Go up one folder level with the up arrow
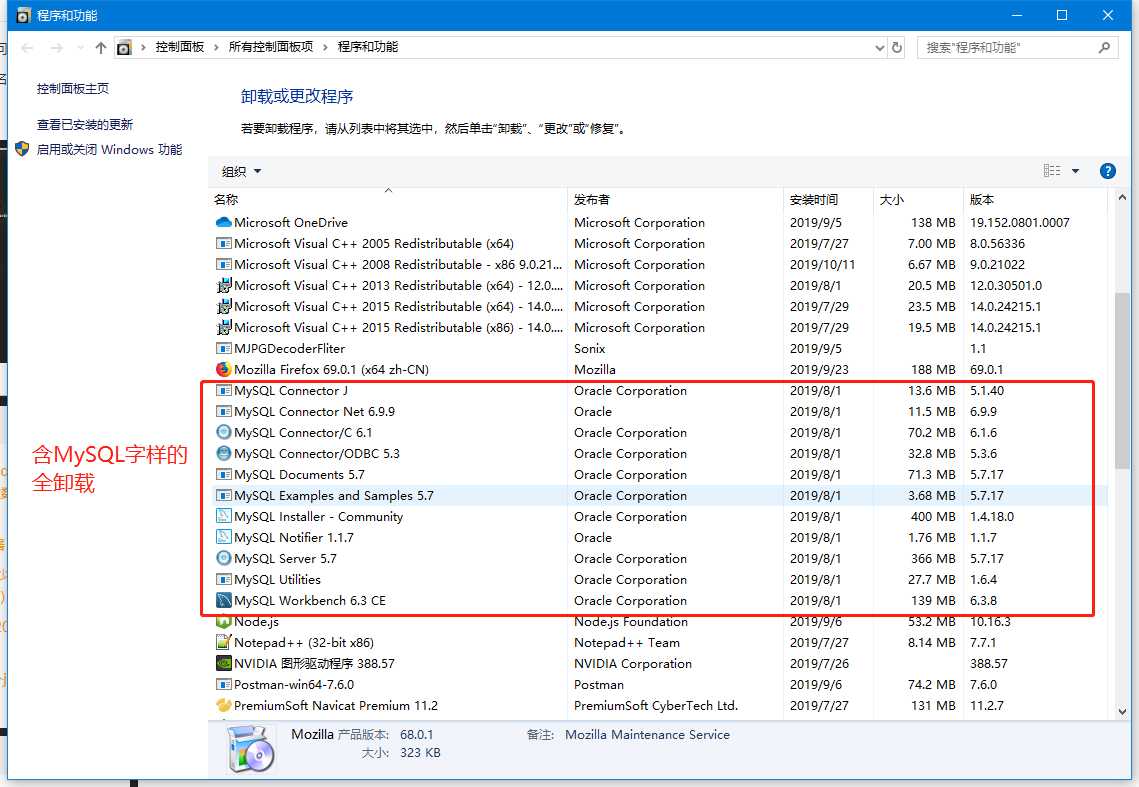Screen dimensions: 1139x787 click(100, 48)
